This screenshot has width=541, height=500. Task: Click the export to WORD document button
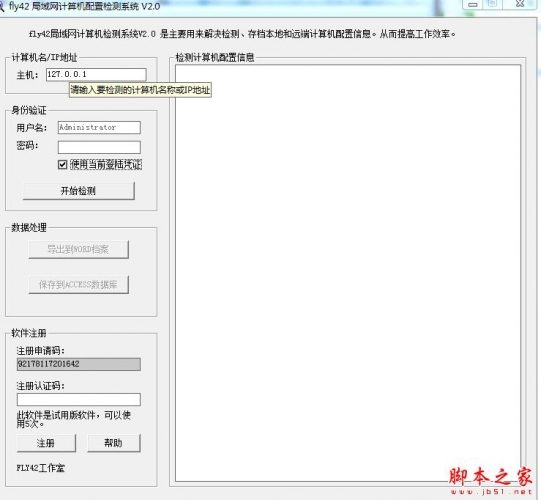[x=78, y=249]
